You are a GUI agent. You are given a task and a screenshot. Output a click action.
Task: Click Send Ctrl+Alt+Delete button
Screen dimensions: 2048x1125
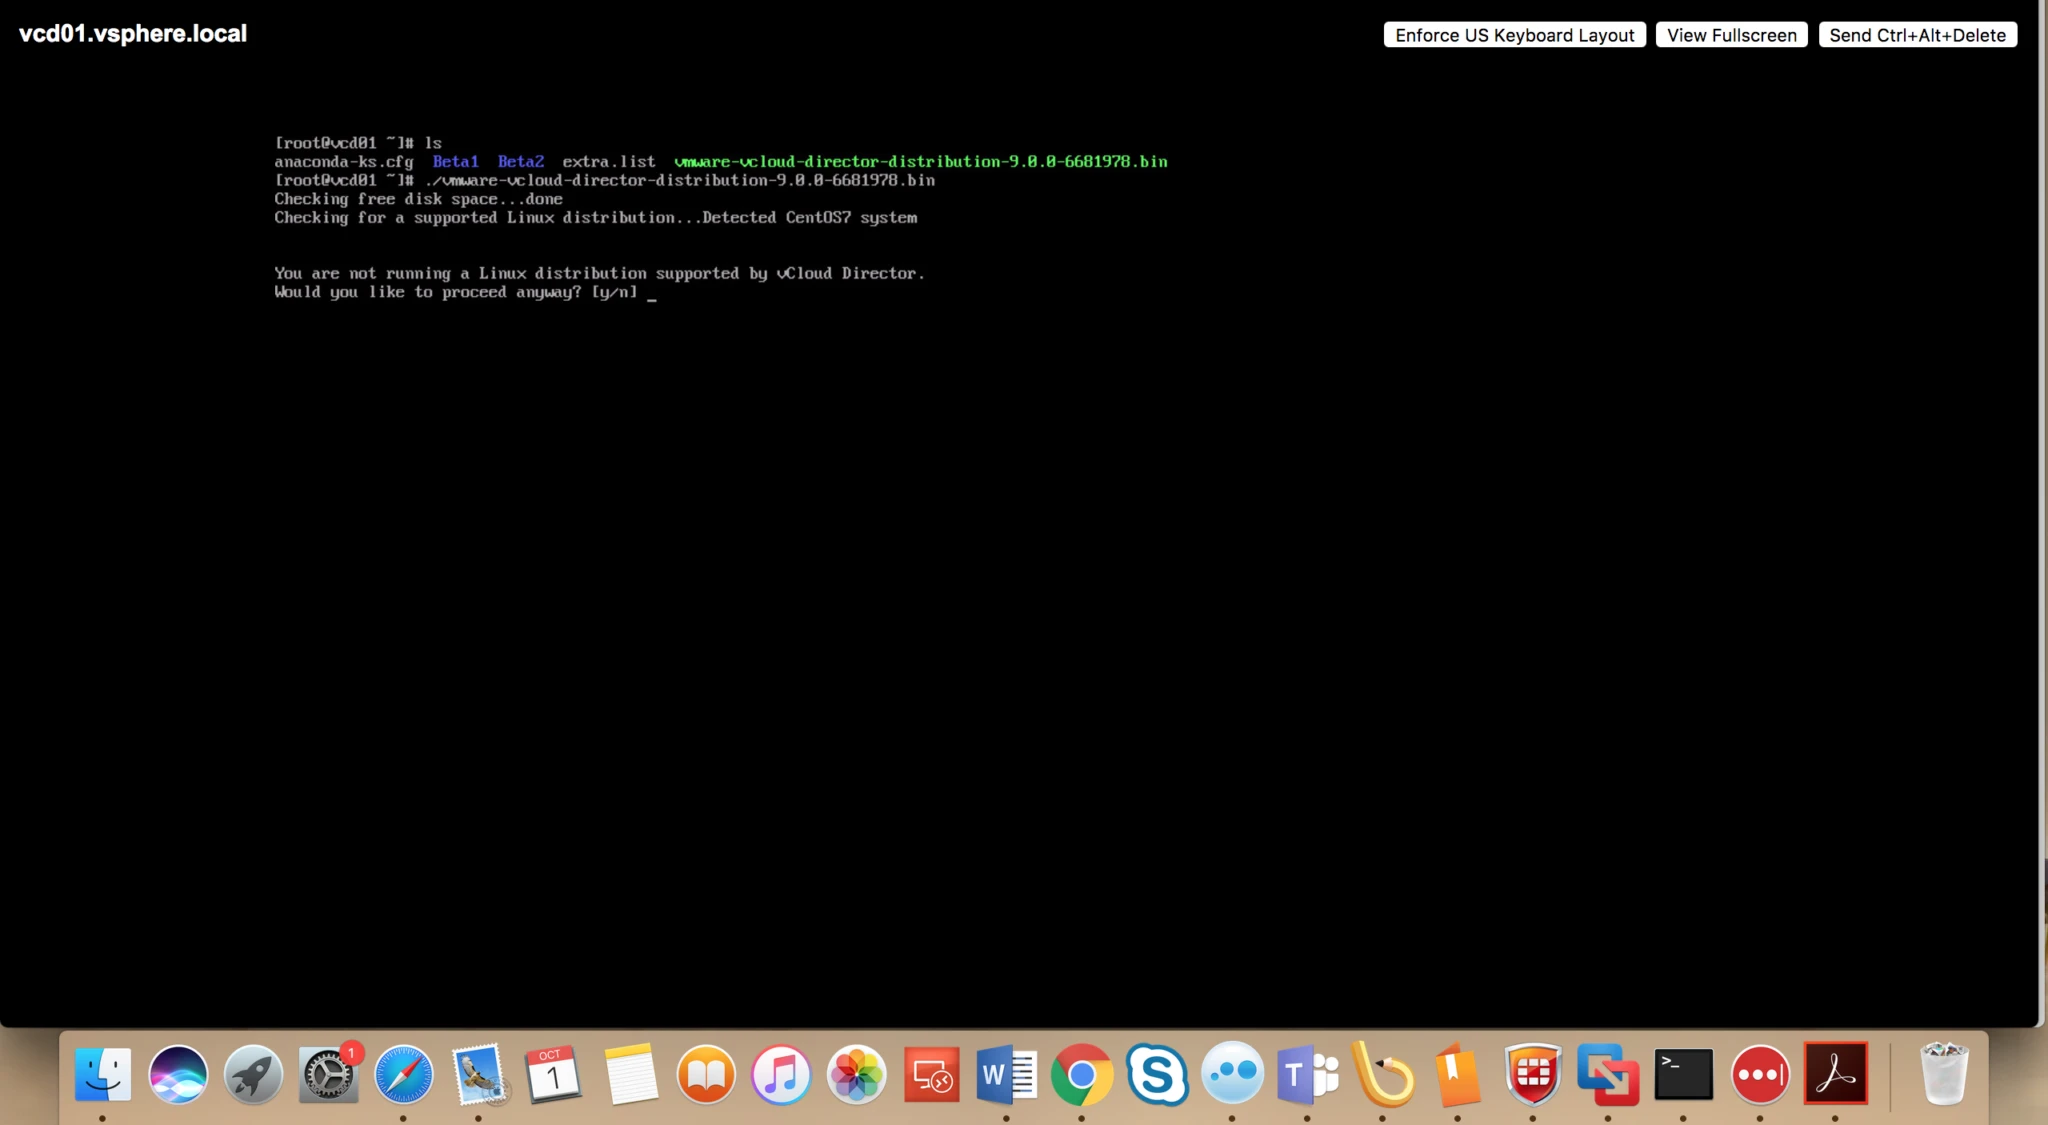(x=1918, y=35)
